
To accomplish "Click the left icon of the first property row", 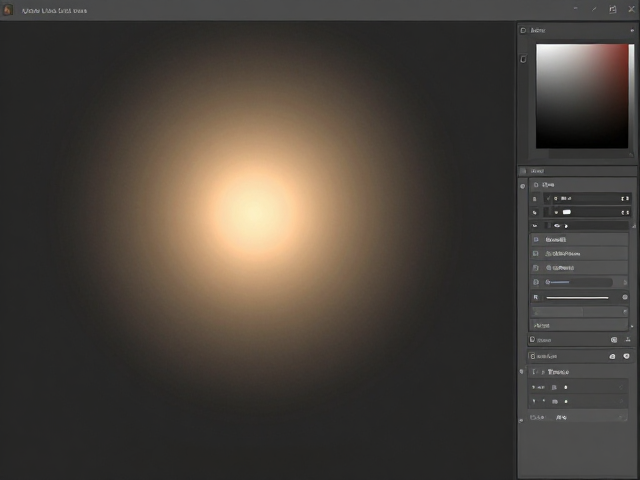I will [x=535, y=199].
